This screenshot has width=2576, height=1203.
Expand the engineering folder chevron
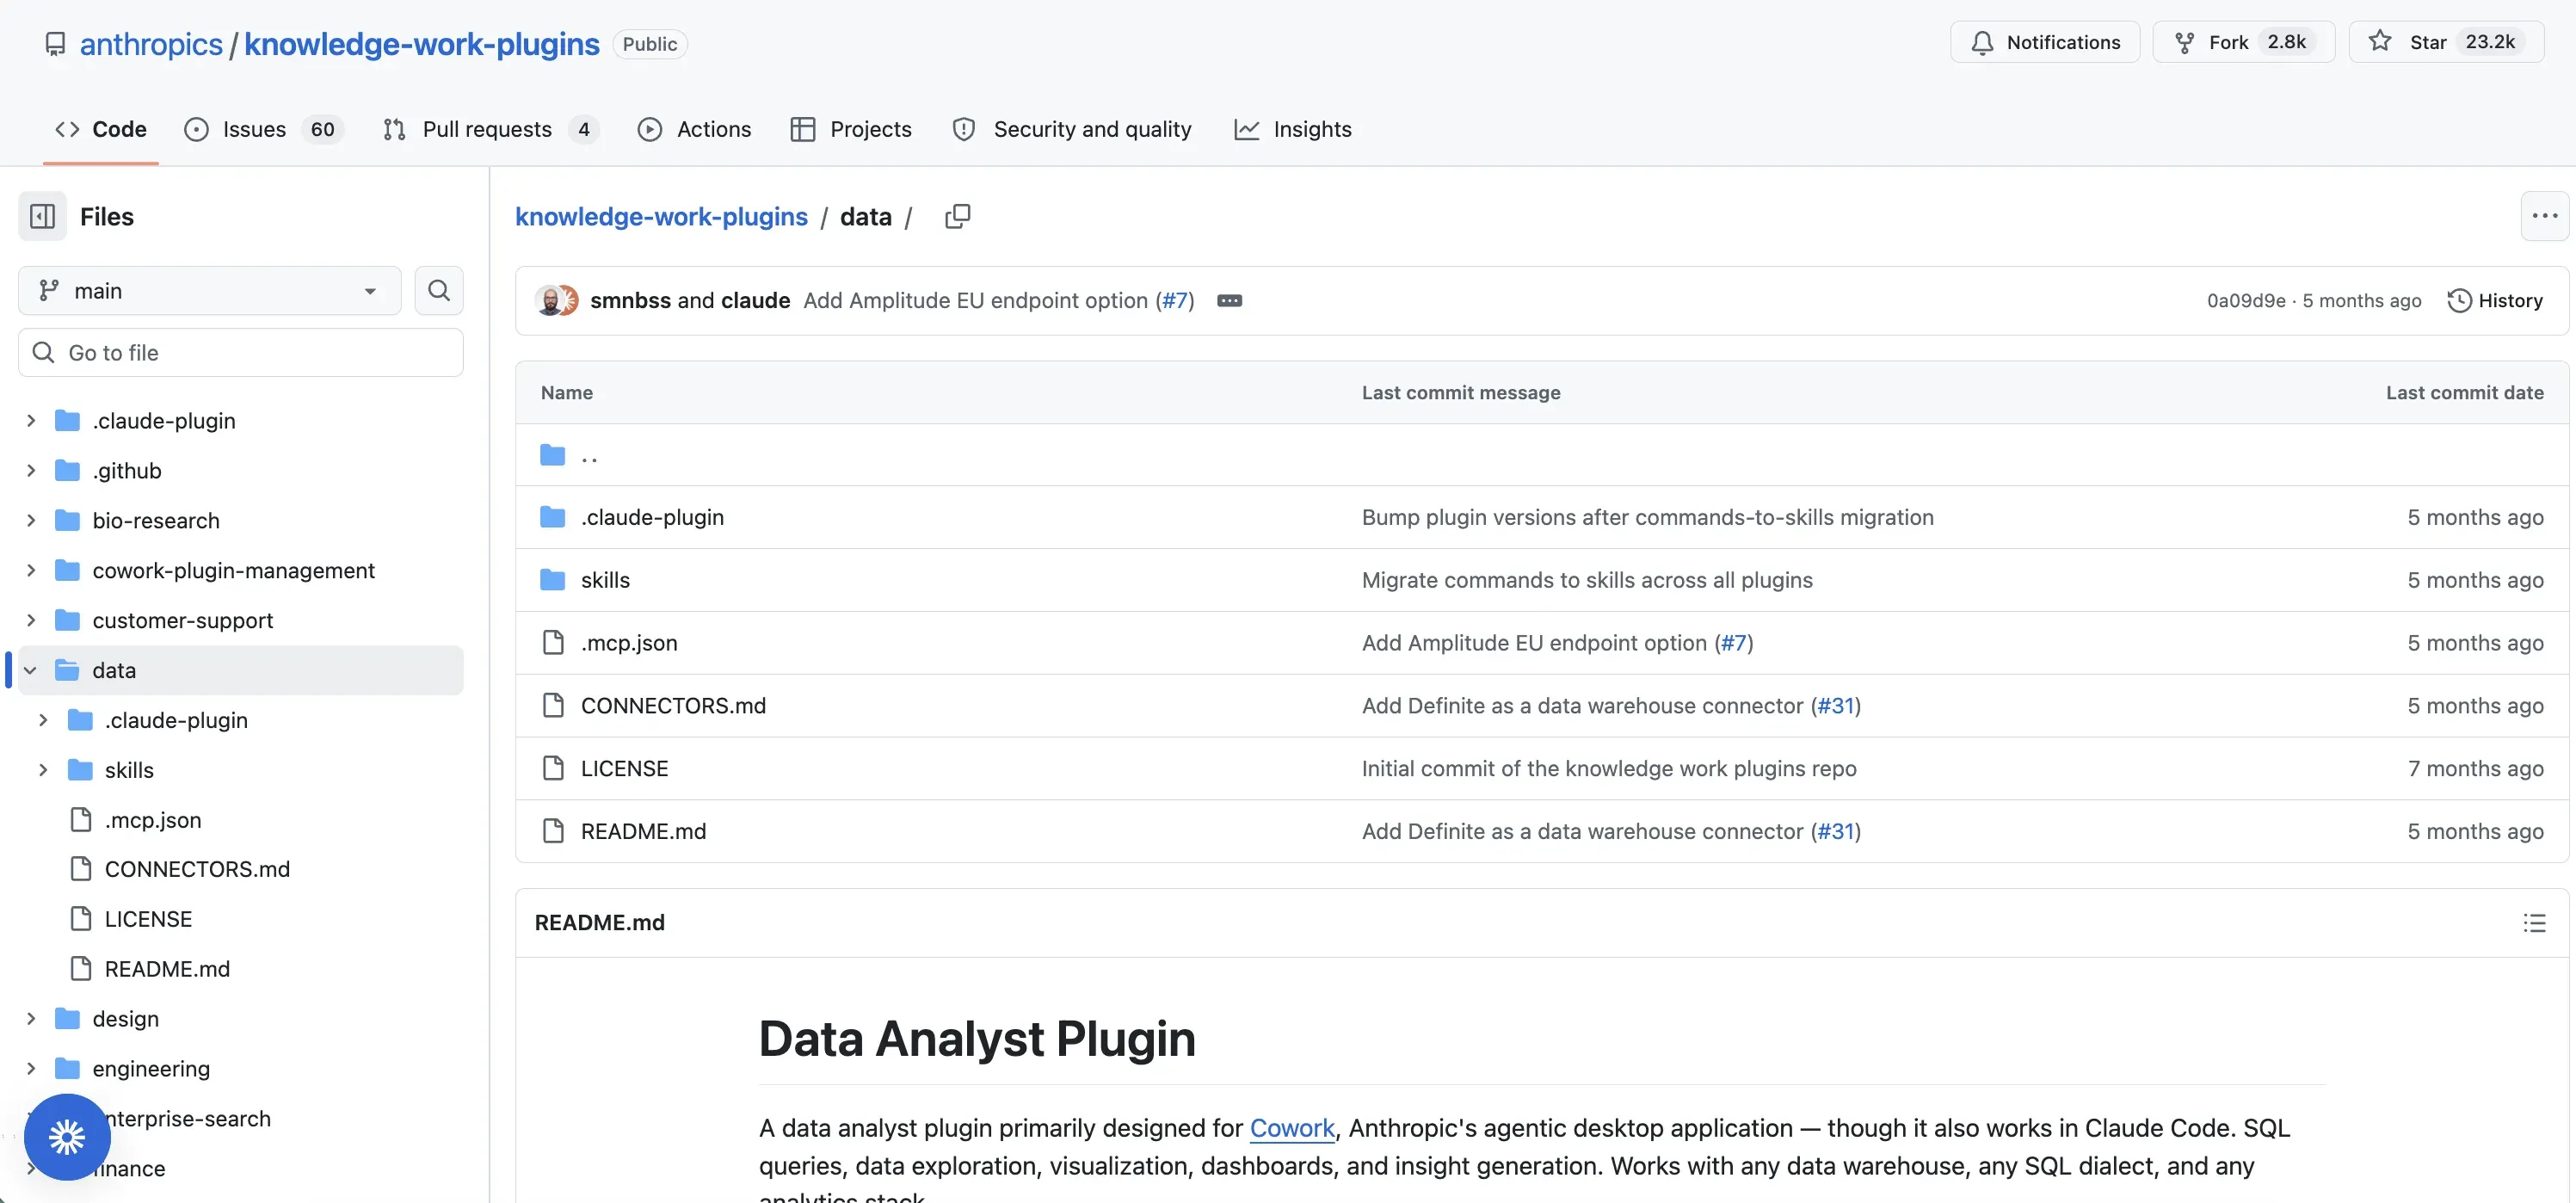click(31, 1068)
